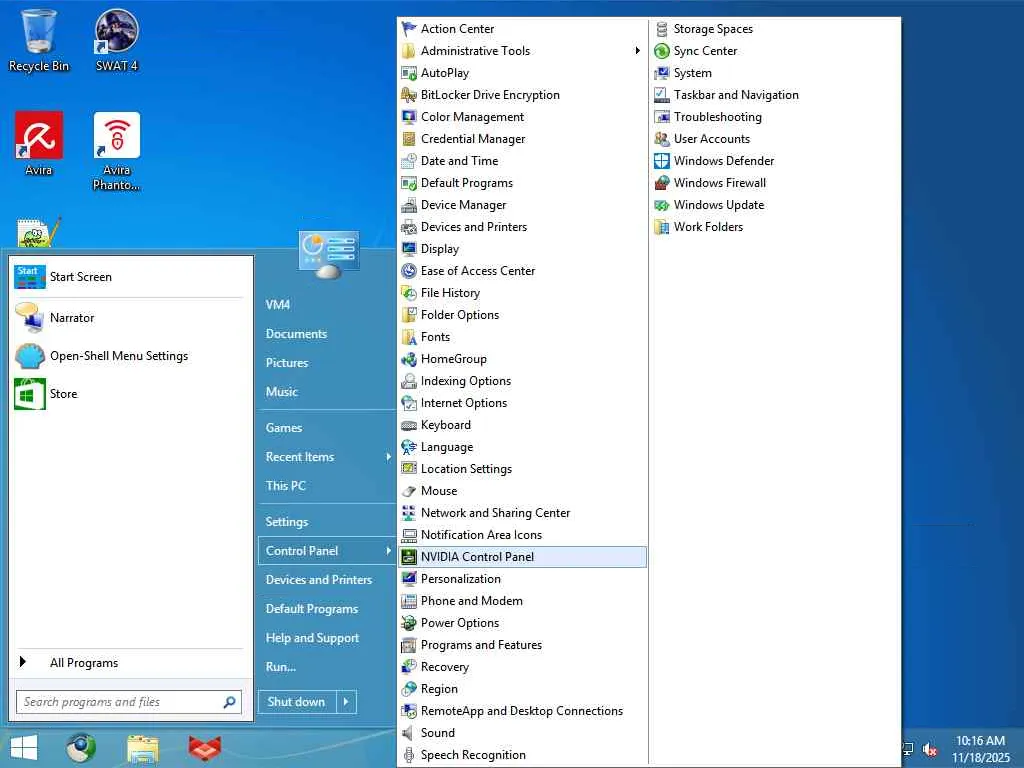This screenshot has height=768, width=1024.
Task: Click the Display monitor icon
Action: click(409, 249)
